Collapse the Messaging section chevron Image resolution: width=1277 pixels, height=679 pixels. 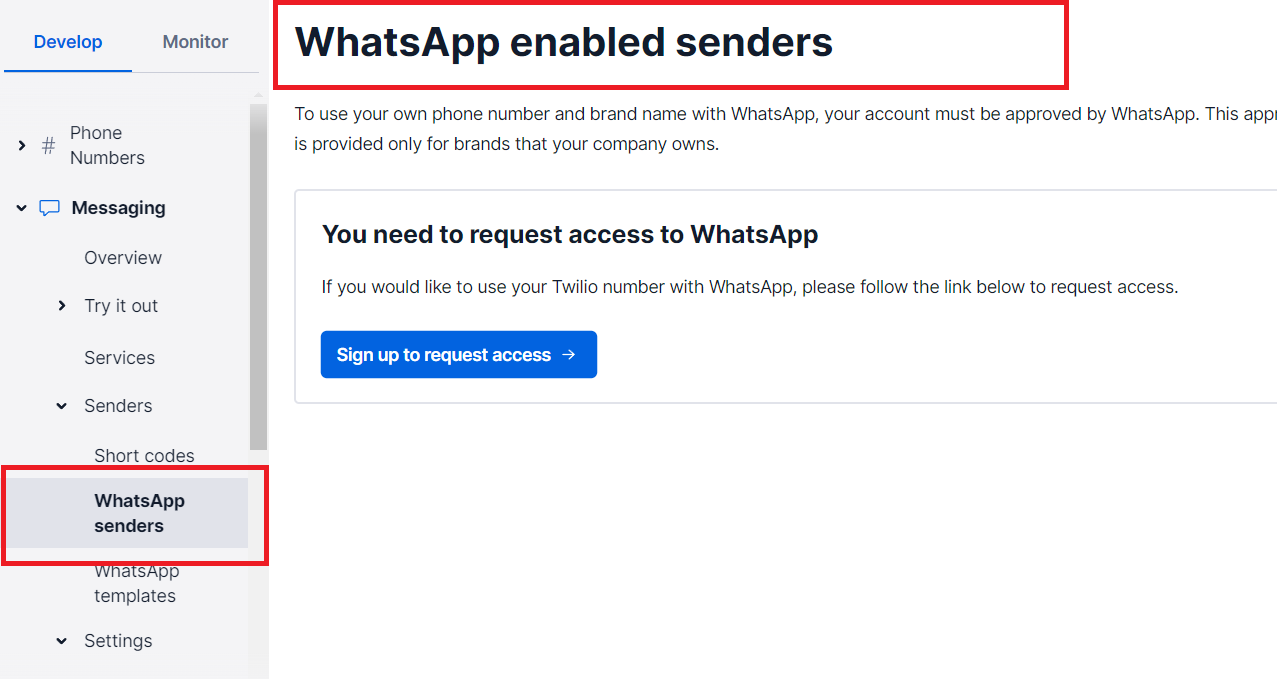[x=22, y=208]
